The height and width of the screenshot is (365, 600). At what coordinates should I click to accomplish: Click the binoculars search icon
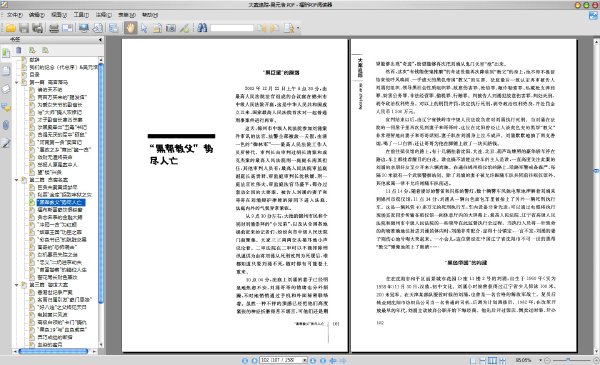(x=202, y=28)
